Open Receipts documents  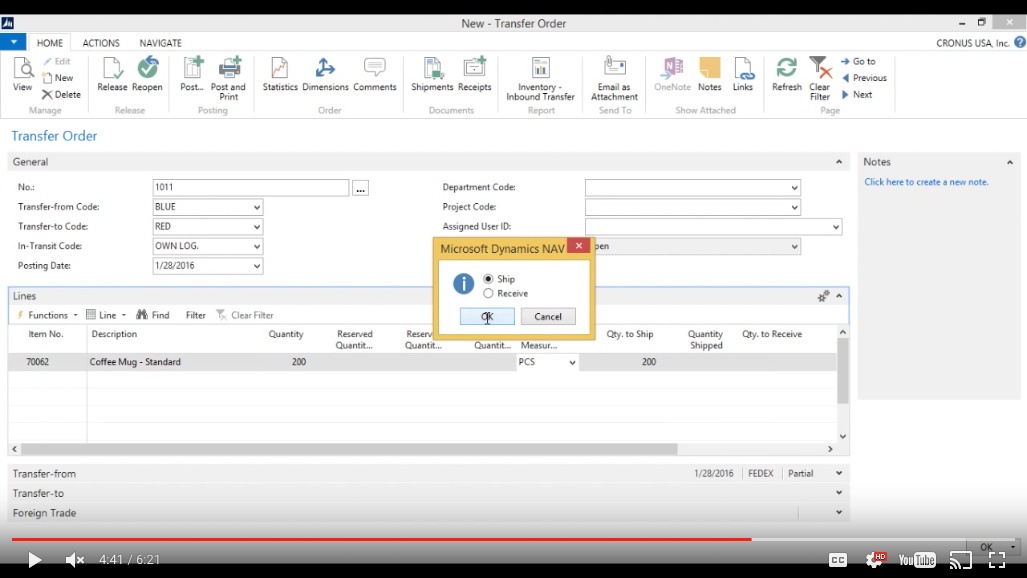(x=474, y=74)
